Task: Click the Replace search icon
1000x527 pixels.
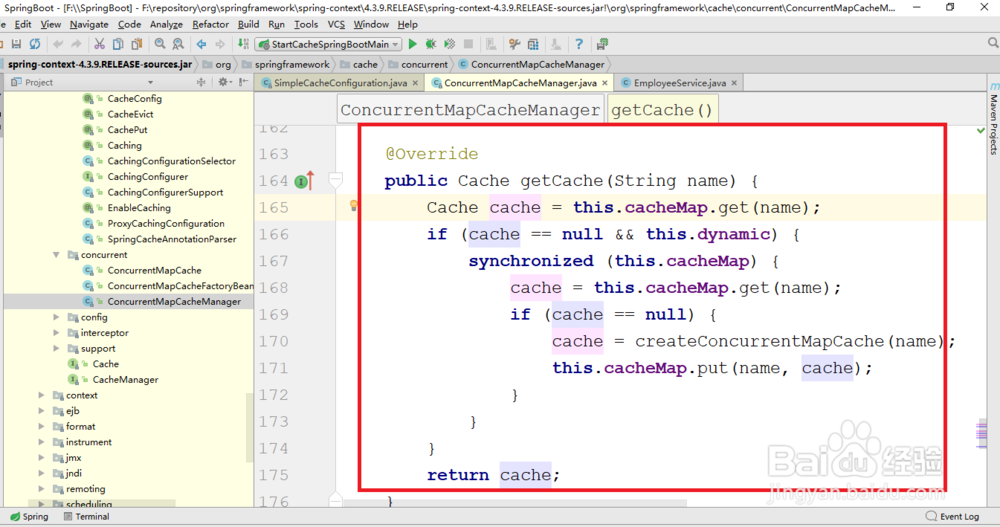Action: (178, 44)
